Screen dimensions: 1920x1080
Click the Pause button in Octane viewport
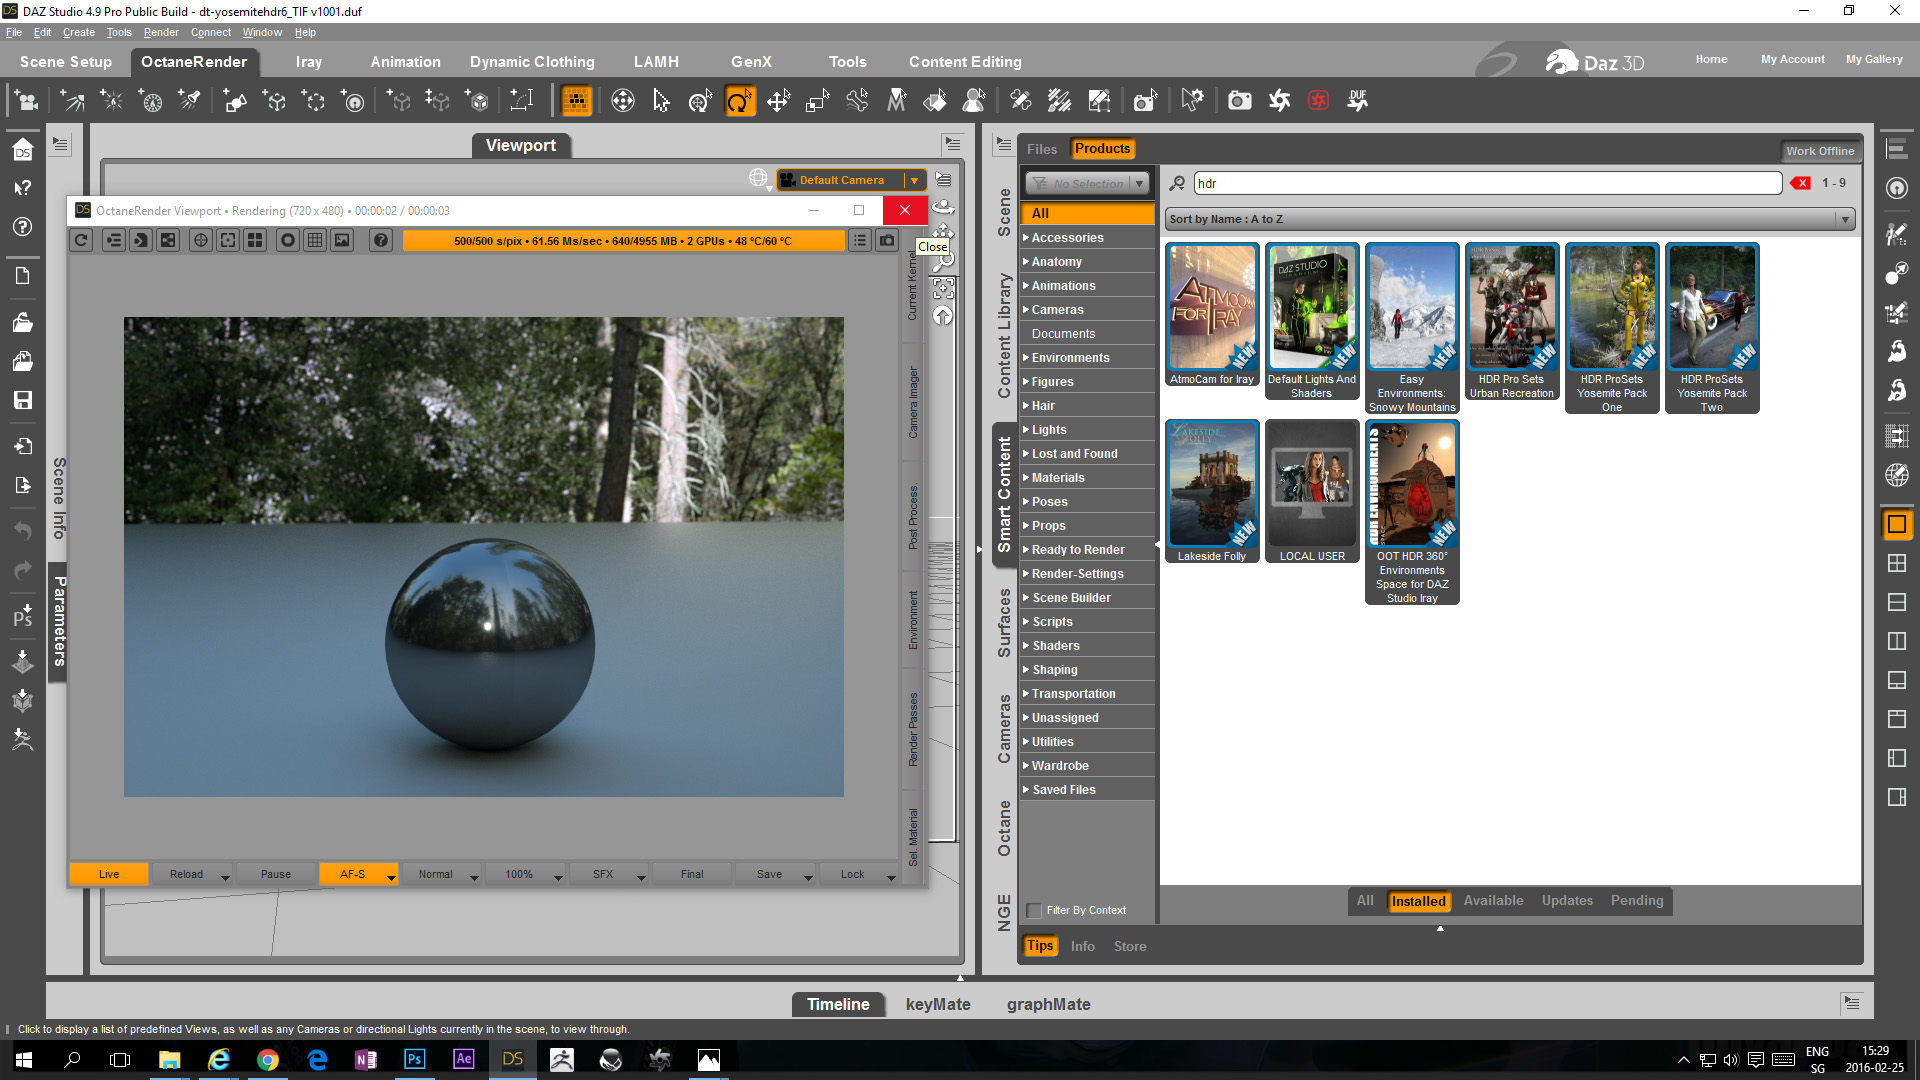[275, 874]
